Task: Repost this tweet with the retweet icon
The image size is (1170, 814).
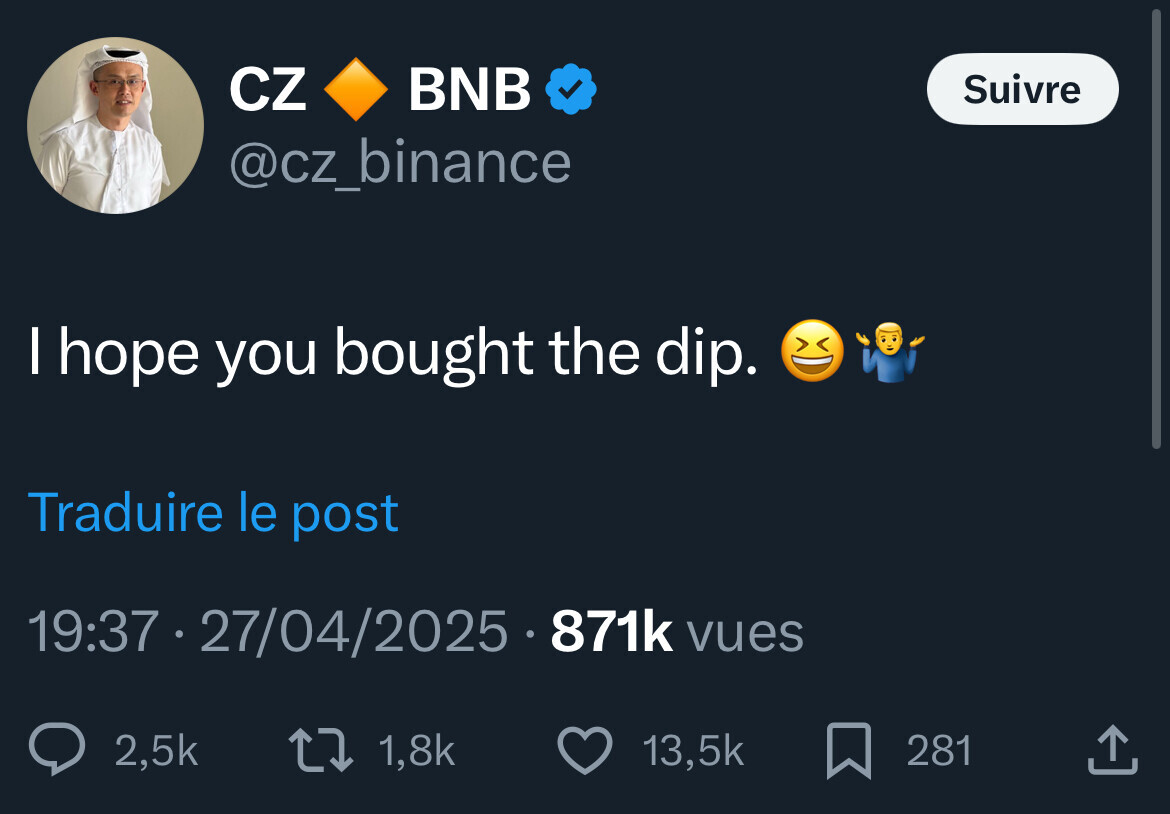Action: pyautogui.click(x=320, y=752)
